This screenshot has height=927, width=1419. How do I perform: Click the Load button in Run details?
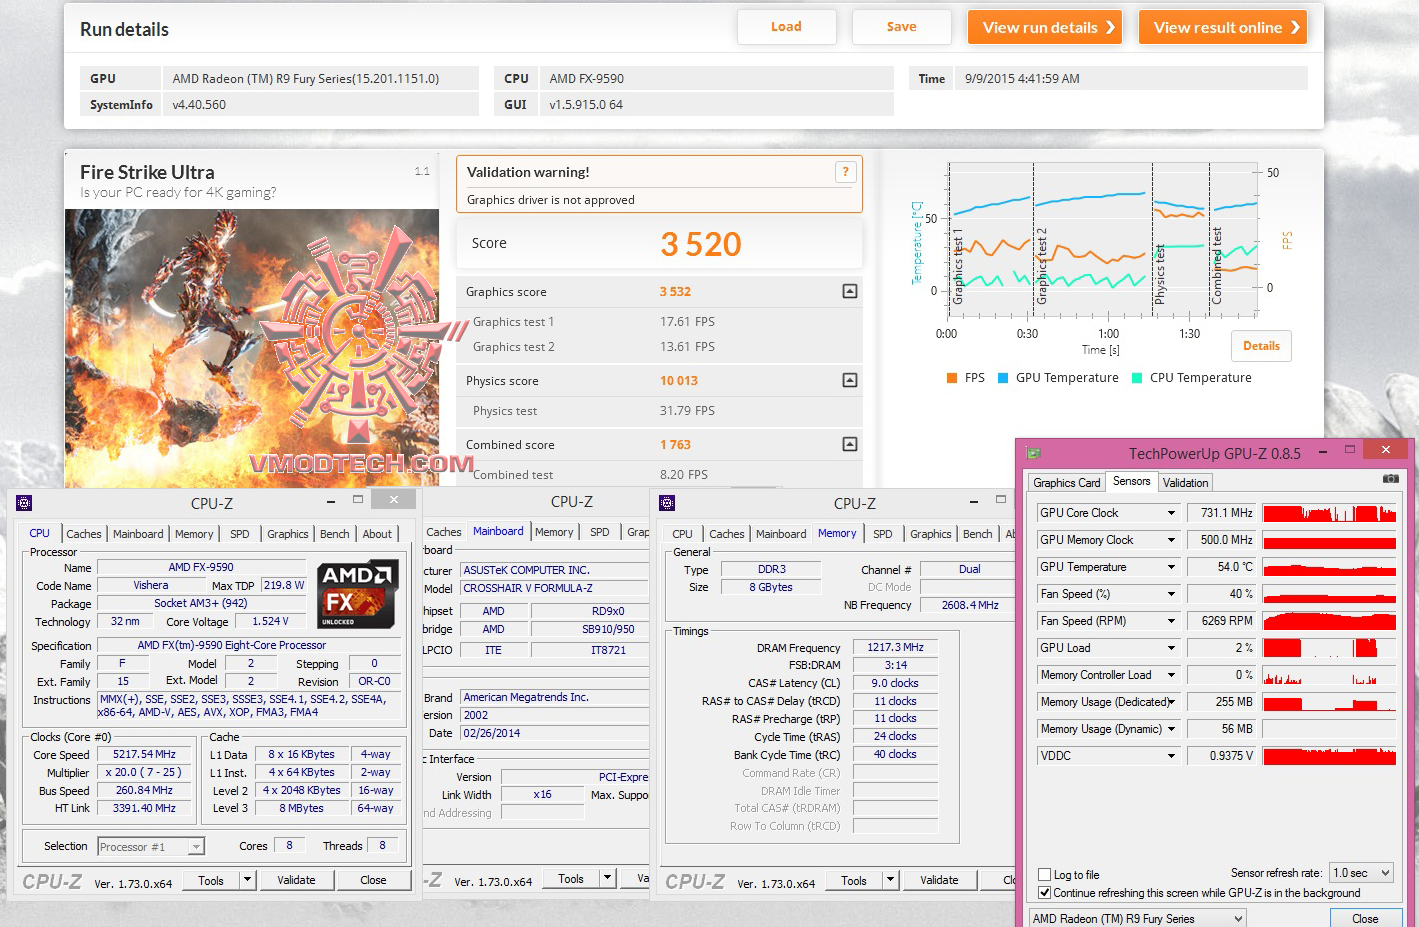pos(786,27)
